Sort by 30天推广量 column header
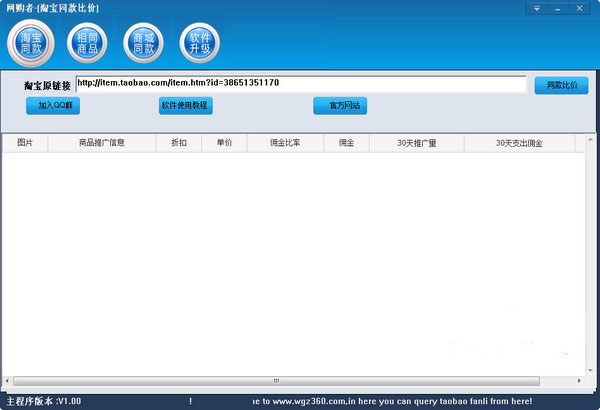This screenshot has width=600, height=410. click(417, 143)
